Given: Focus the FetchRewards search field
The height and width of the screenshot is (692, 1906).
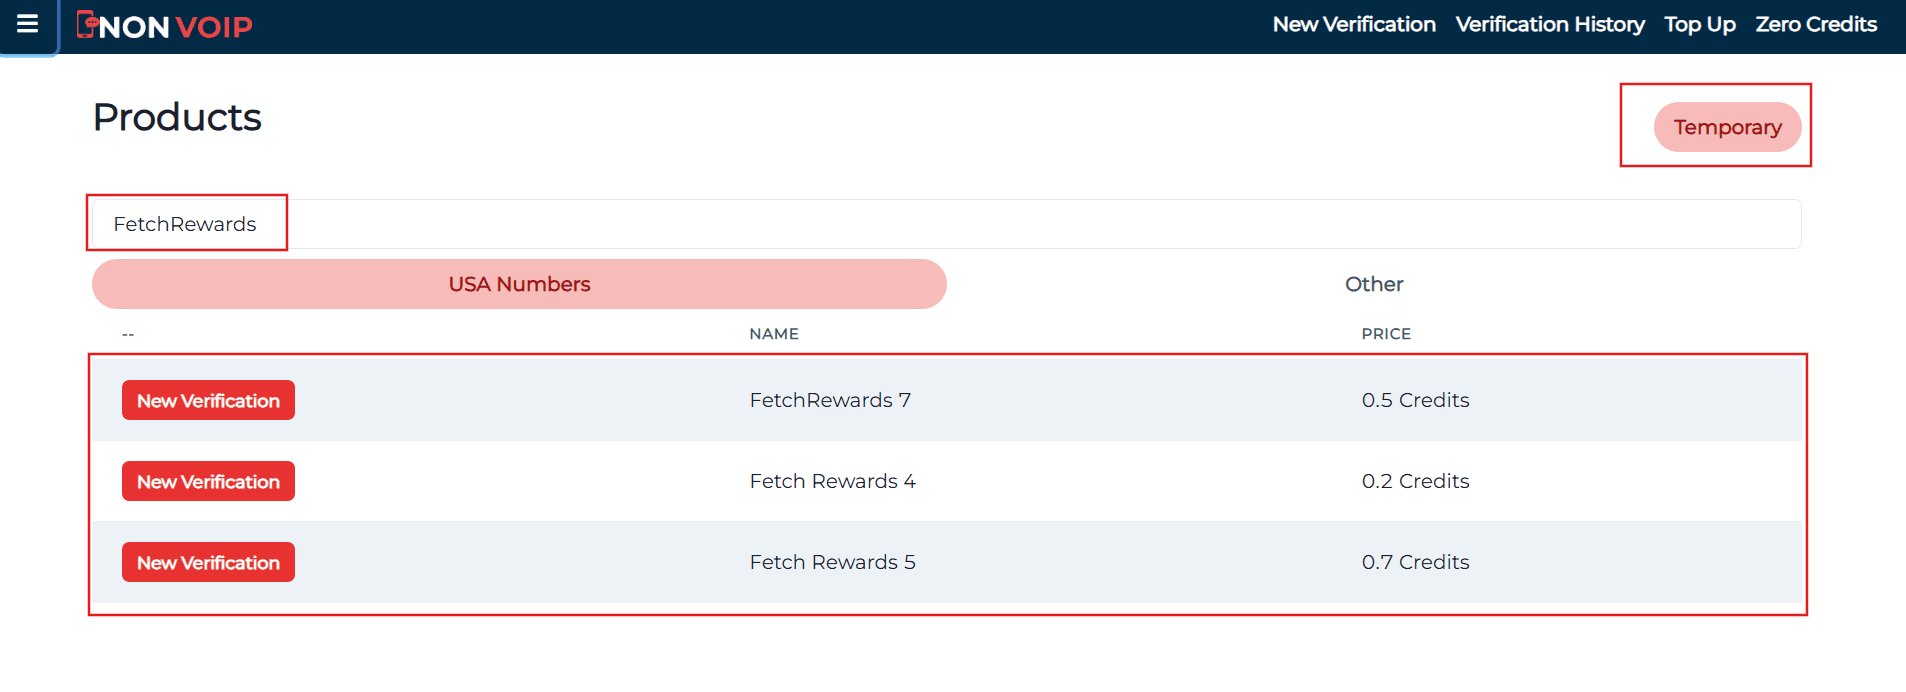Looking at the screenshot, I should [x=947, y=224].
